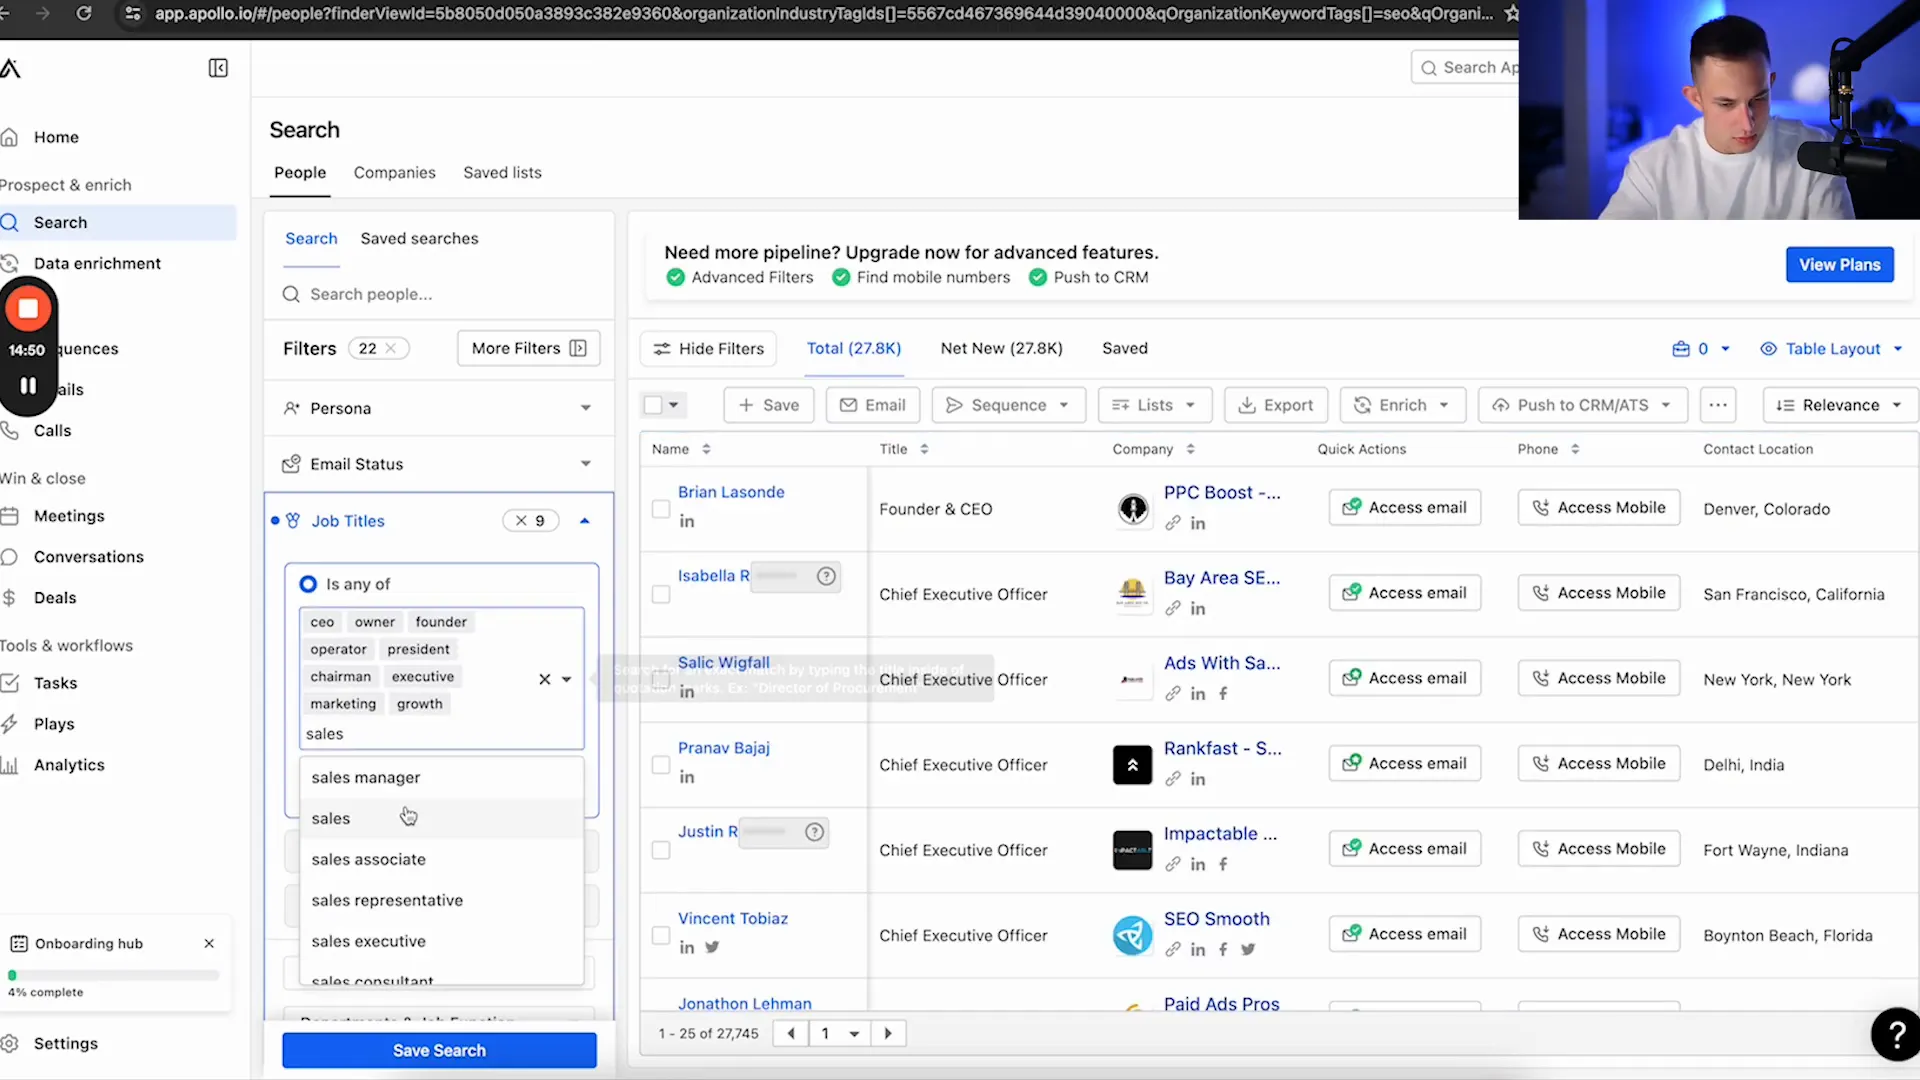Screen dimensions: 1920x1080
Task: Clear the 9 job title filters
Action: tap(521, 521)
